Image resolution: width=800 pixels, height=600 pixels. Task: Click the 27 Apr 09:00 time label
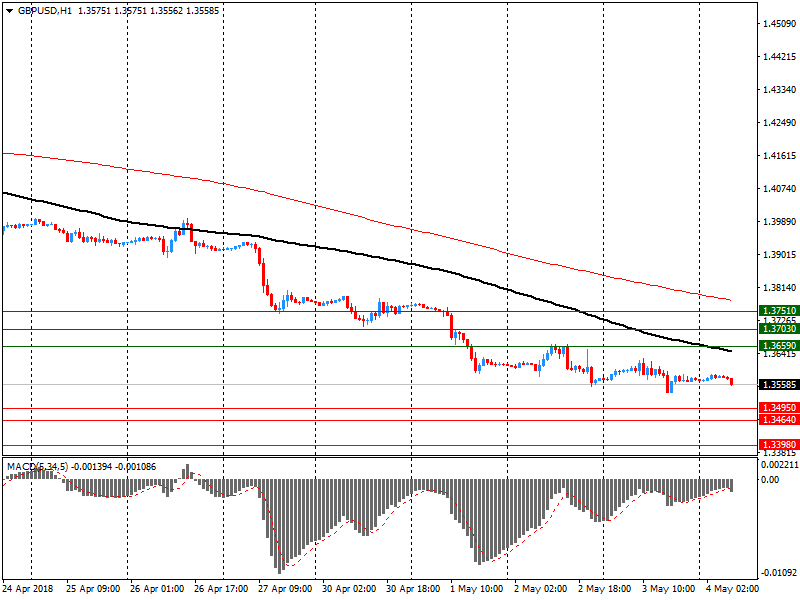point(285,589)
